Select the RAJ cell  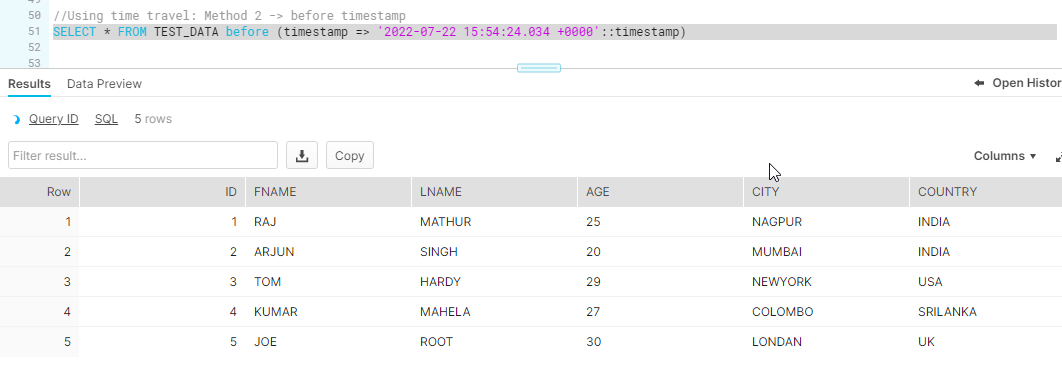pyautogui.click(x=328, y=222)
